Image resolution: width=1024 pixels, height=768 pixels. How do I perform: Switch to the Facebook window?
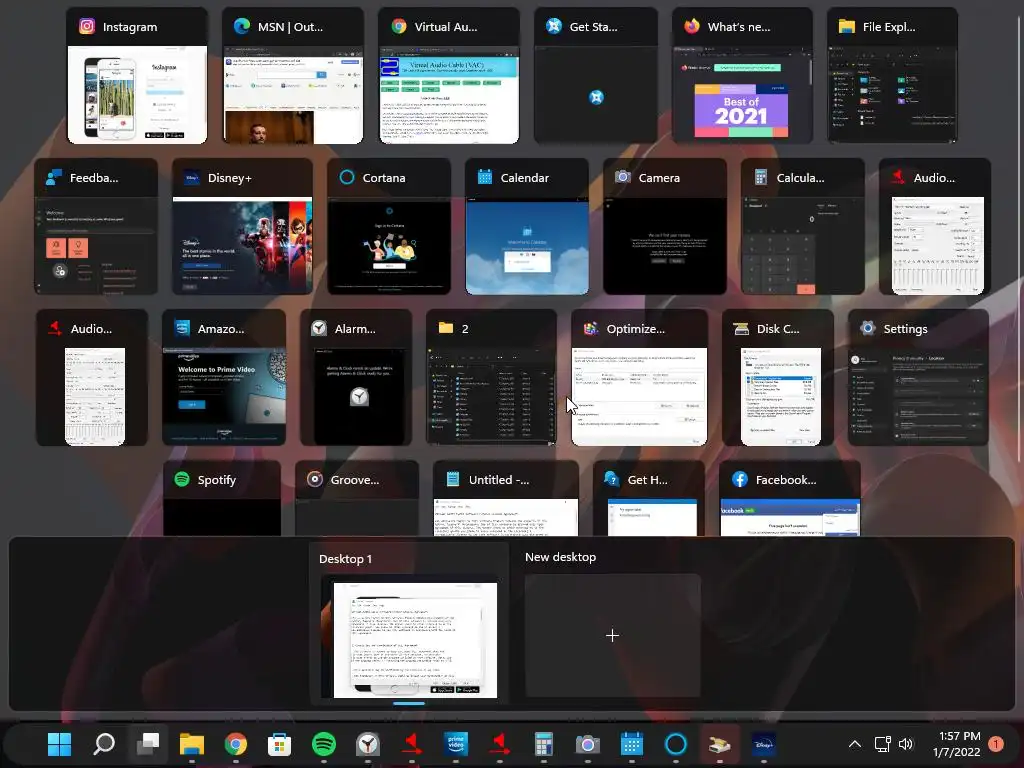pos(790,498)
